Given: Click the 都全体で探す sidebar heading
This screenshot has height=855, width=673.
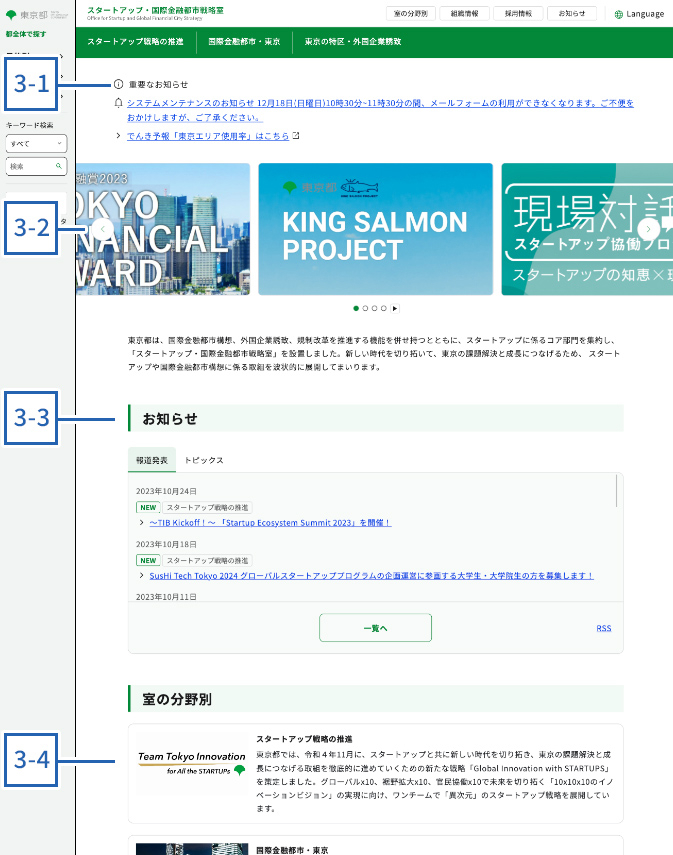Looking at the screenshot, I should click(26, 34).
